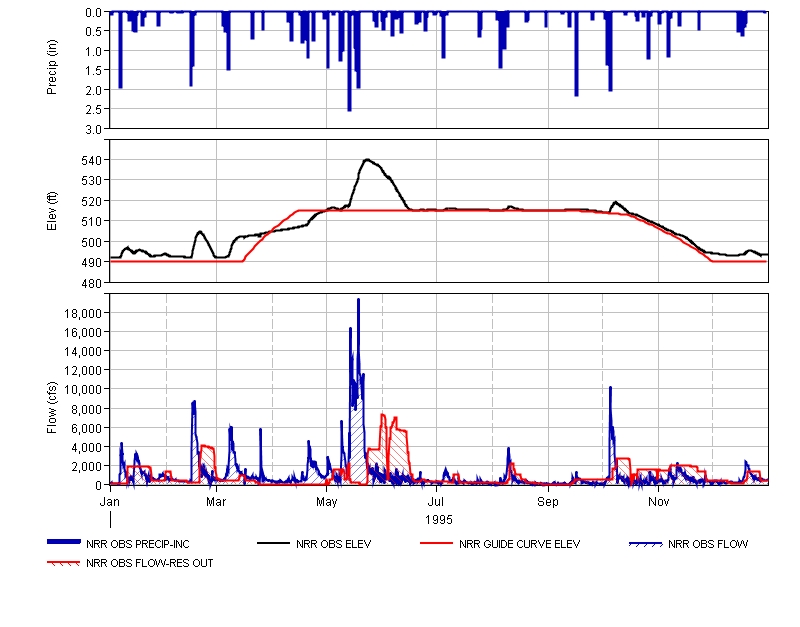Click the Jan label on the time axis

(110, 502)
